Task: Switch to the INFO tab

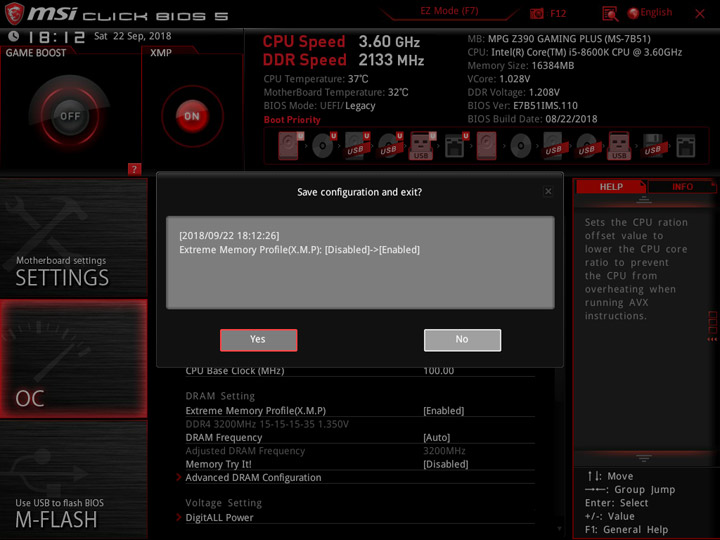Action: 682,187
